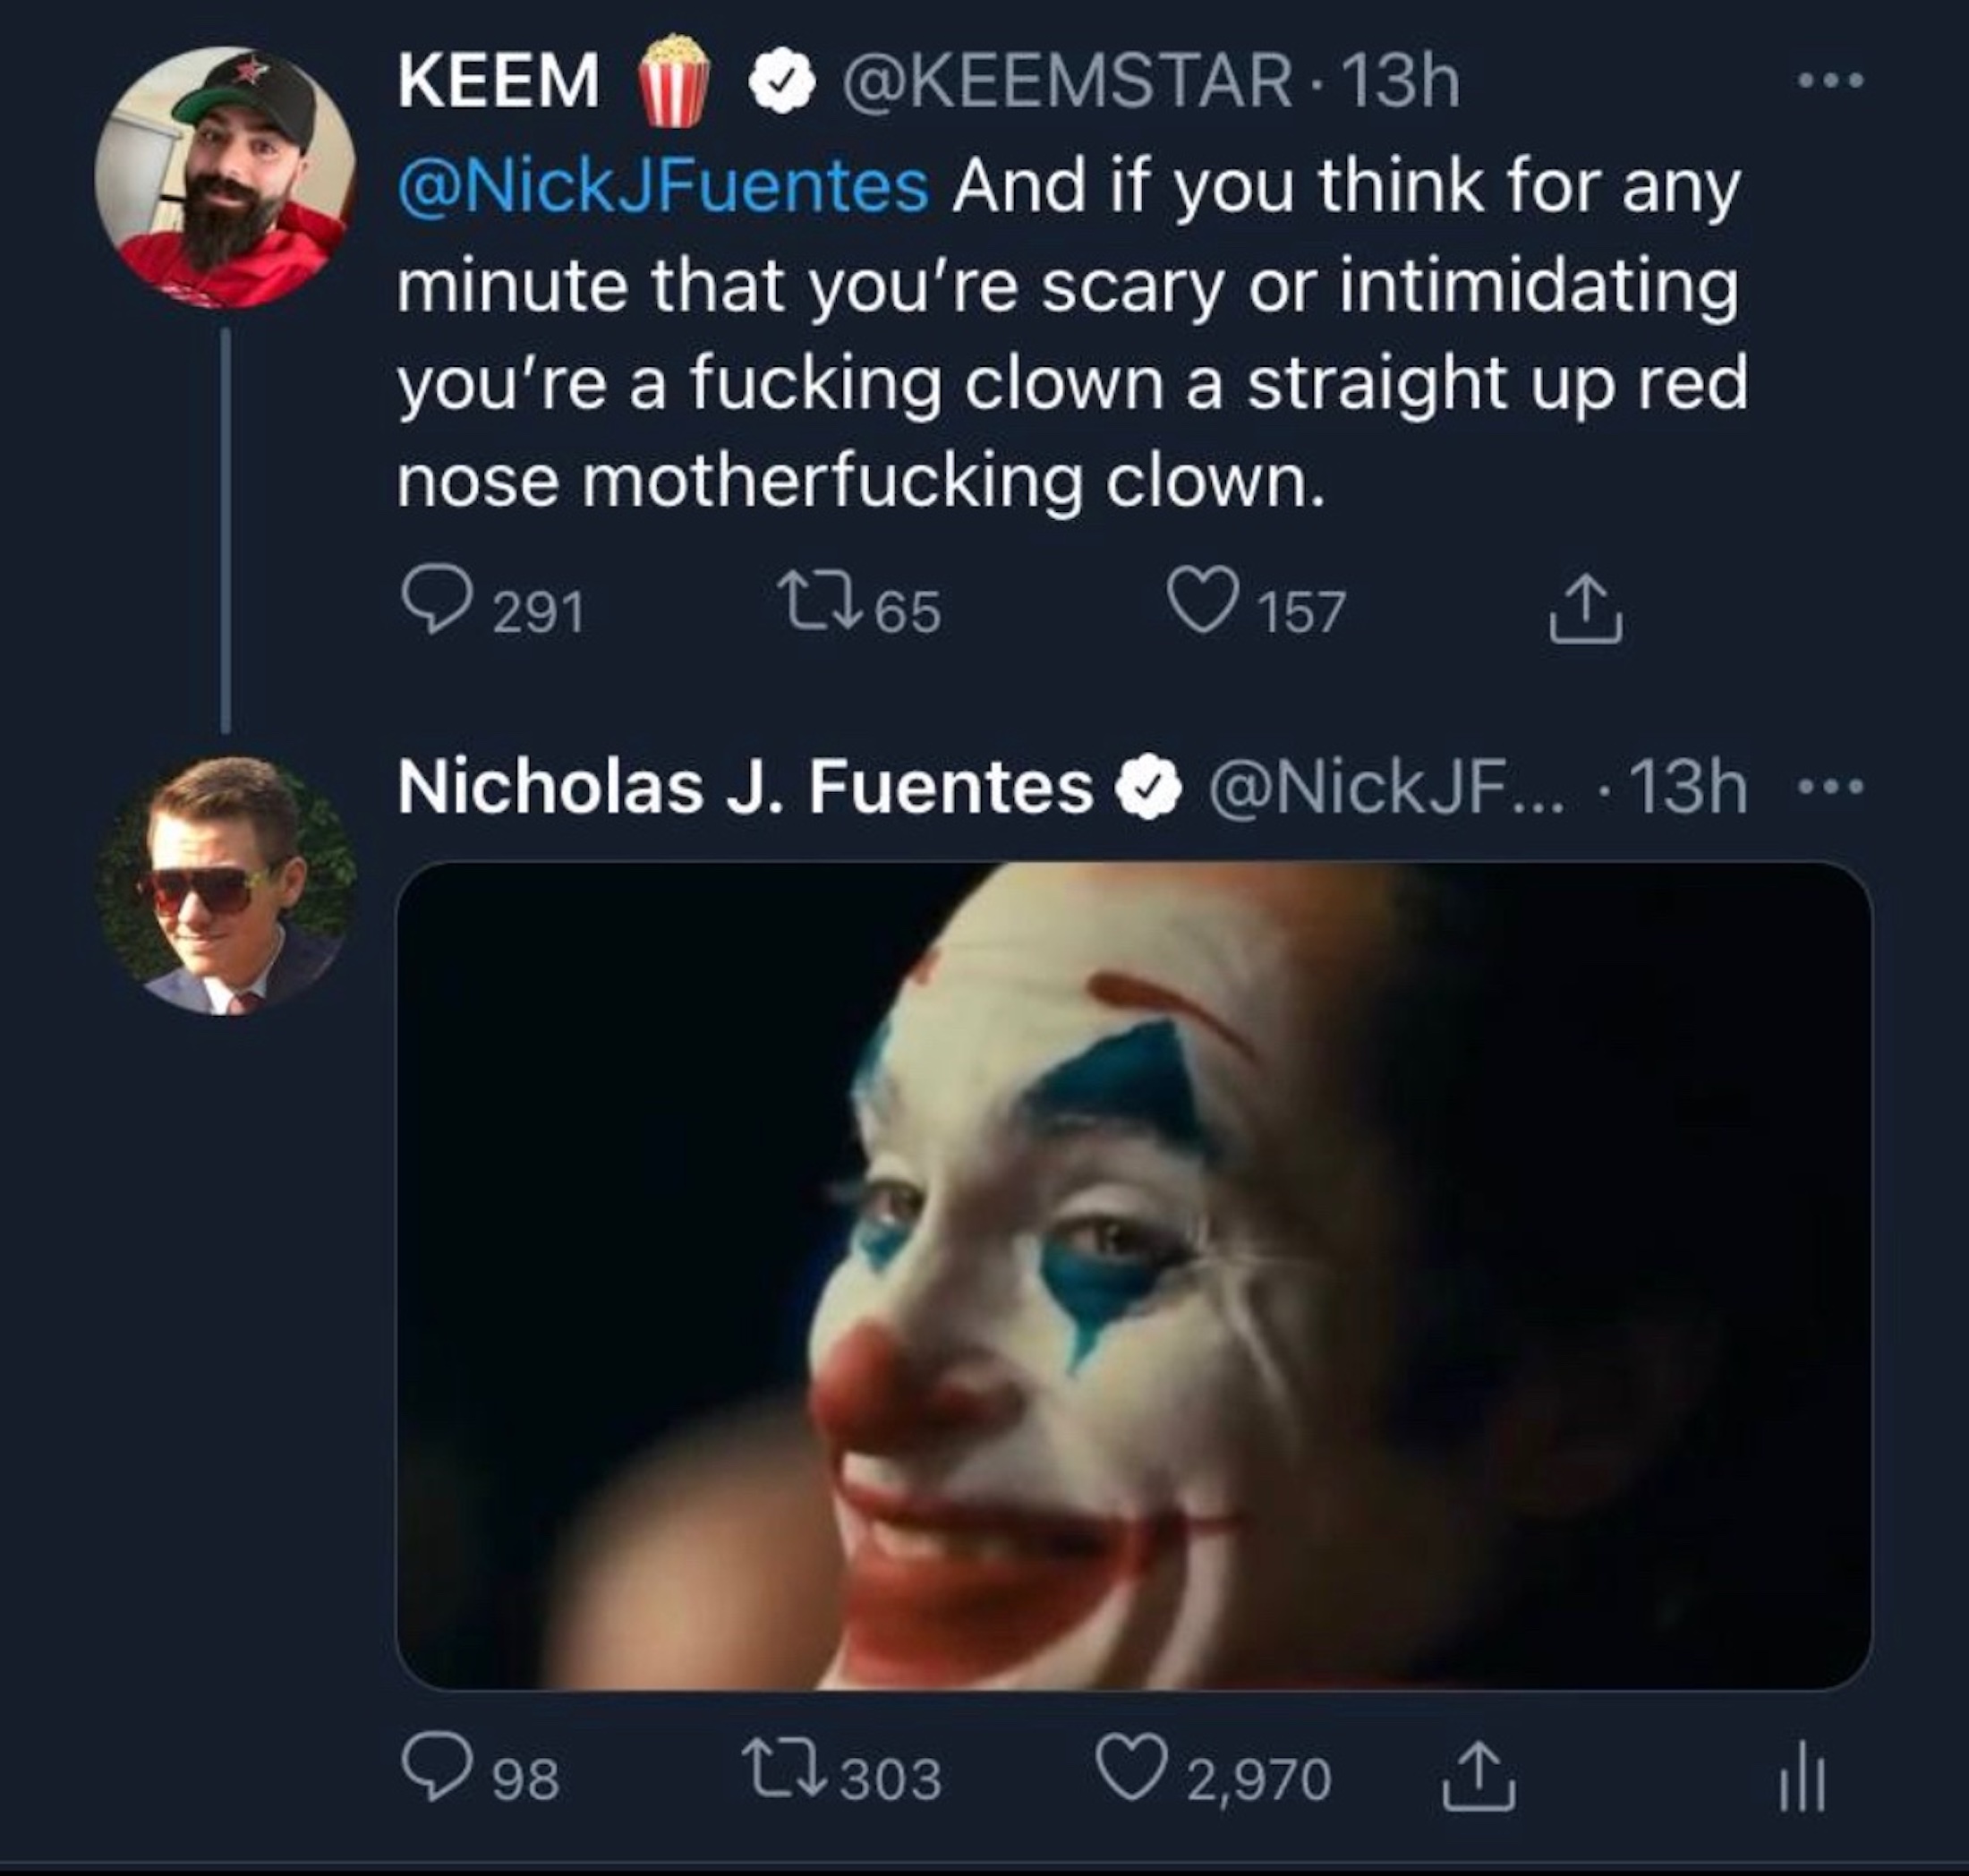Screen dimensions: 1969x1876
Task: Click KEEM's tweet text body
Action: (1070, 383)
